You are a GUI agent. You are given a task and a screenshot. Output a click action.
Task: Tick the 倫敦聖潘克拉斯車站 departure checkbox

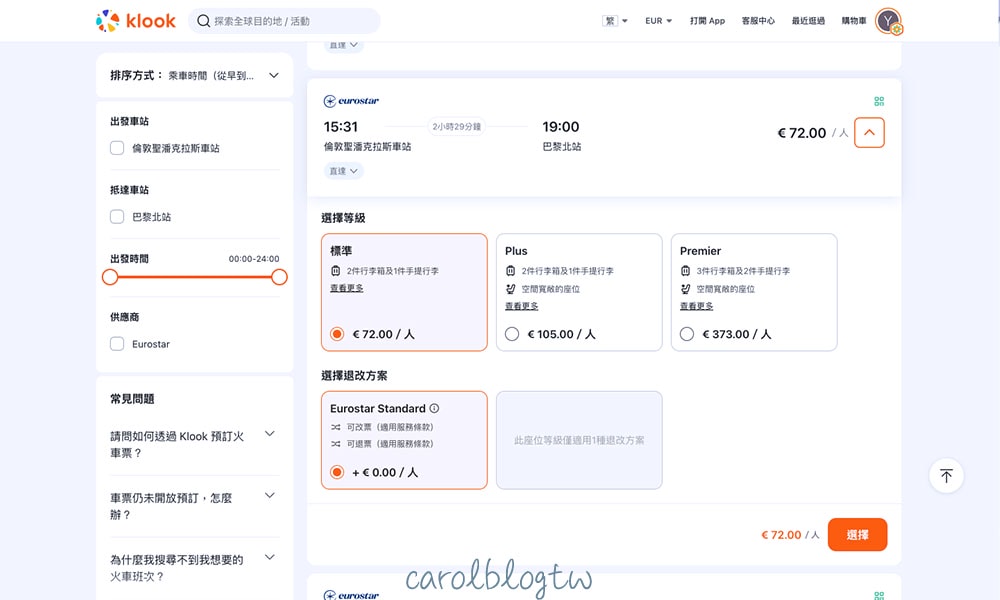coord(117,148)
